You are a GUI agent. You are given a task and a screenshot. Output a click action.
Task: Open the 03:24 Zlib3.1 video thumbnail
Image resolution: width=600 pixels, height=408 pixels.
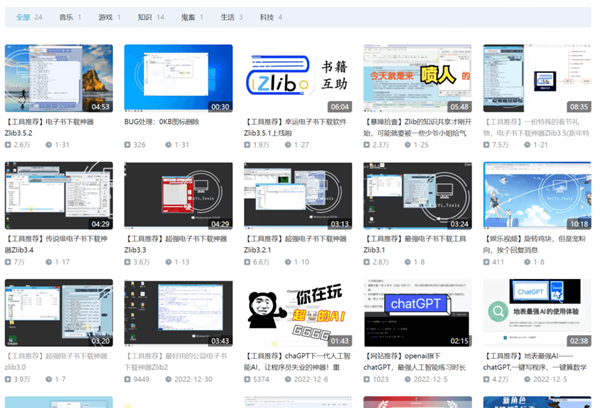[x=417, y=196]
